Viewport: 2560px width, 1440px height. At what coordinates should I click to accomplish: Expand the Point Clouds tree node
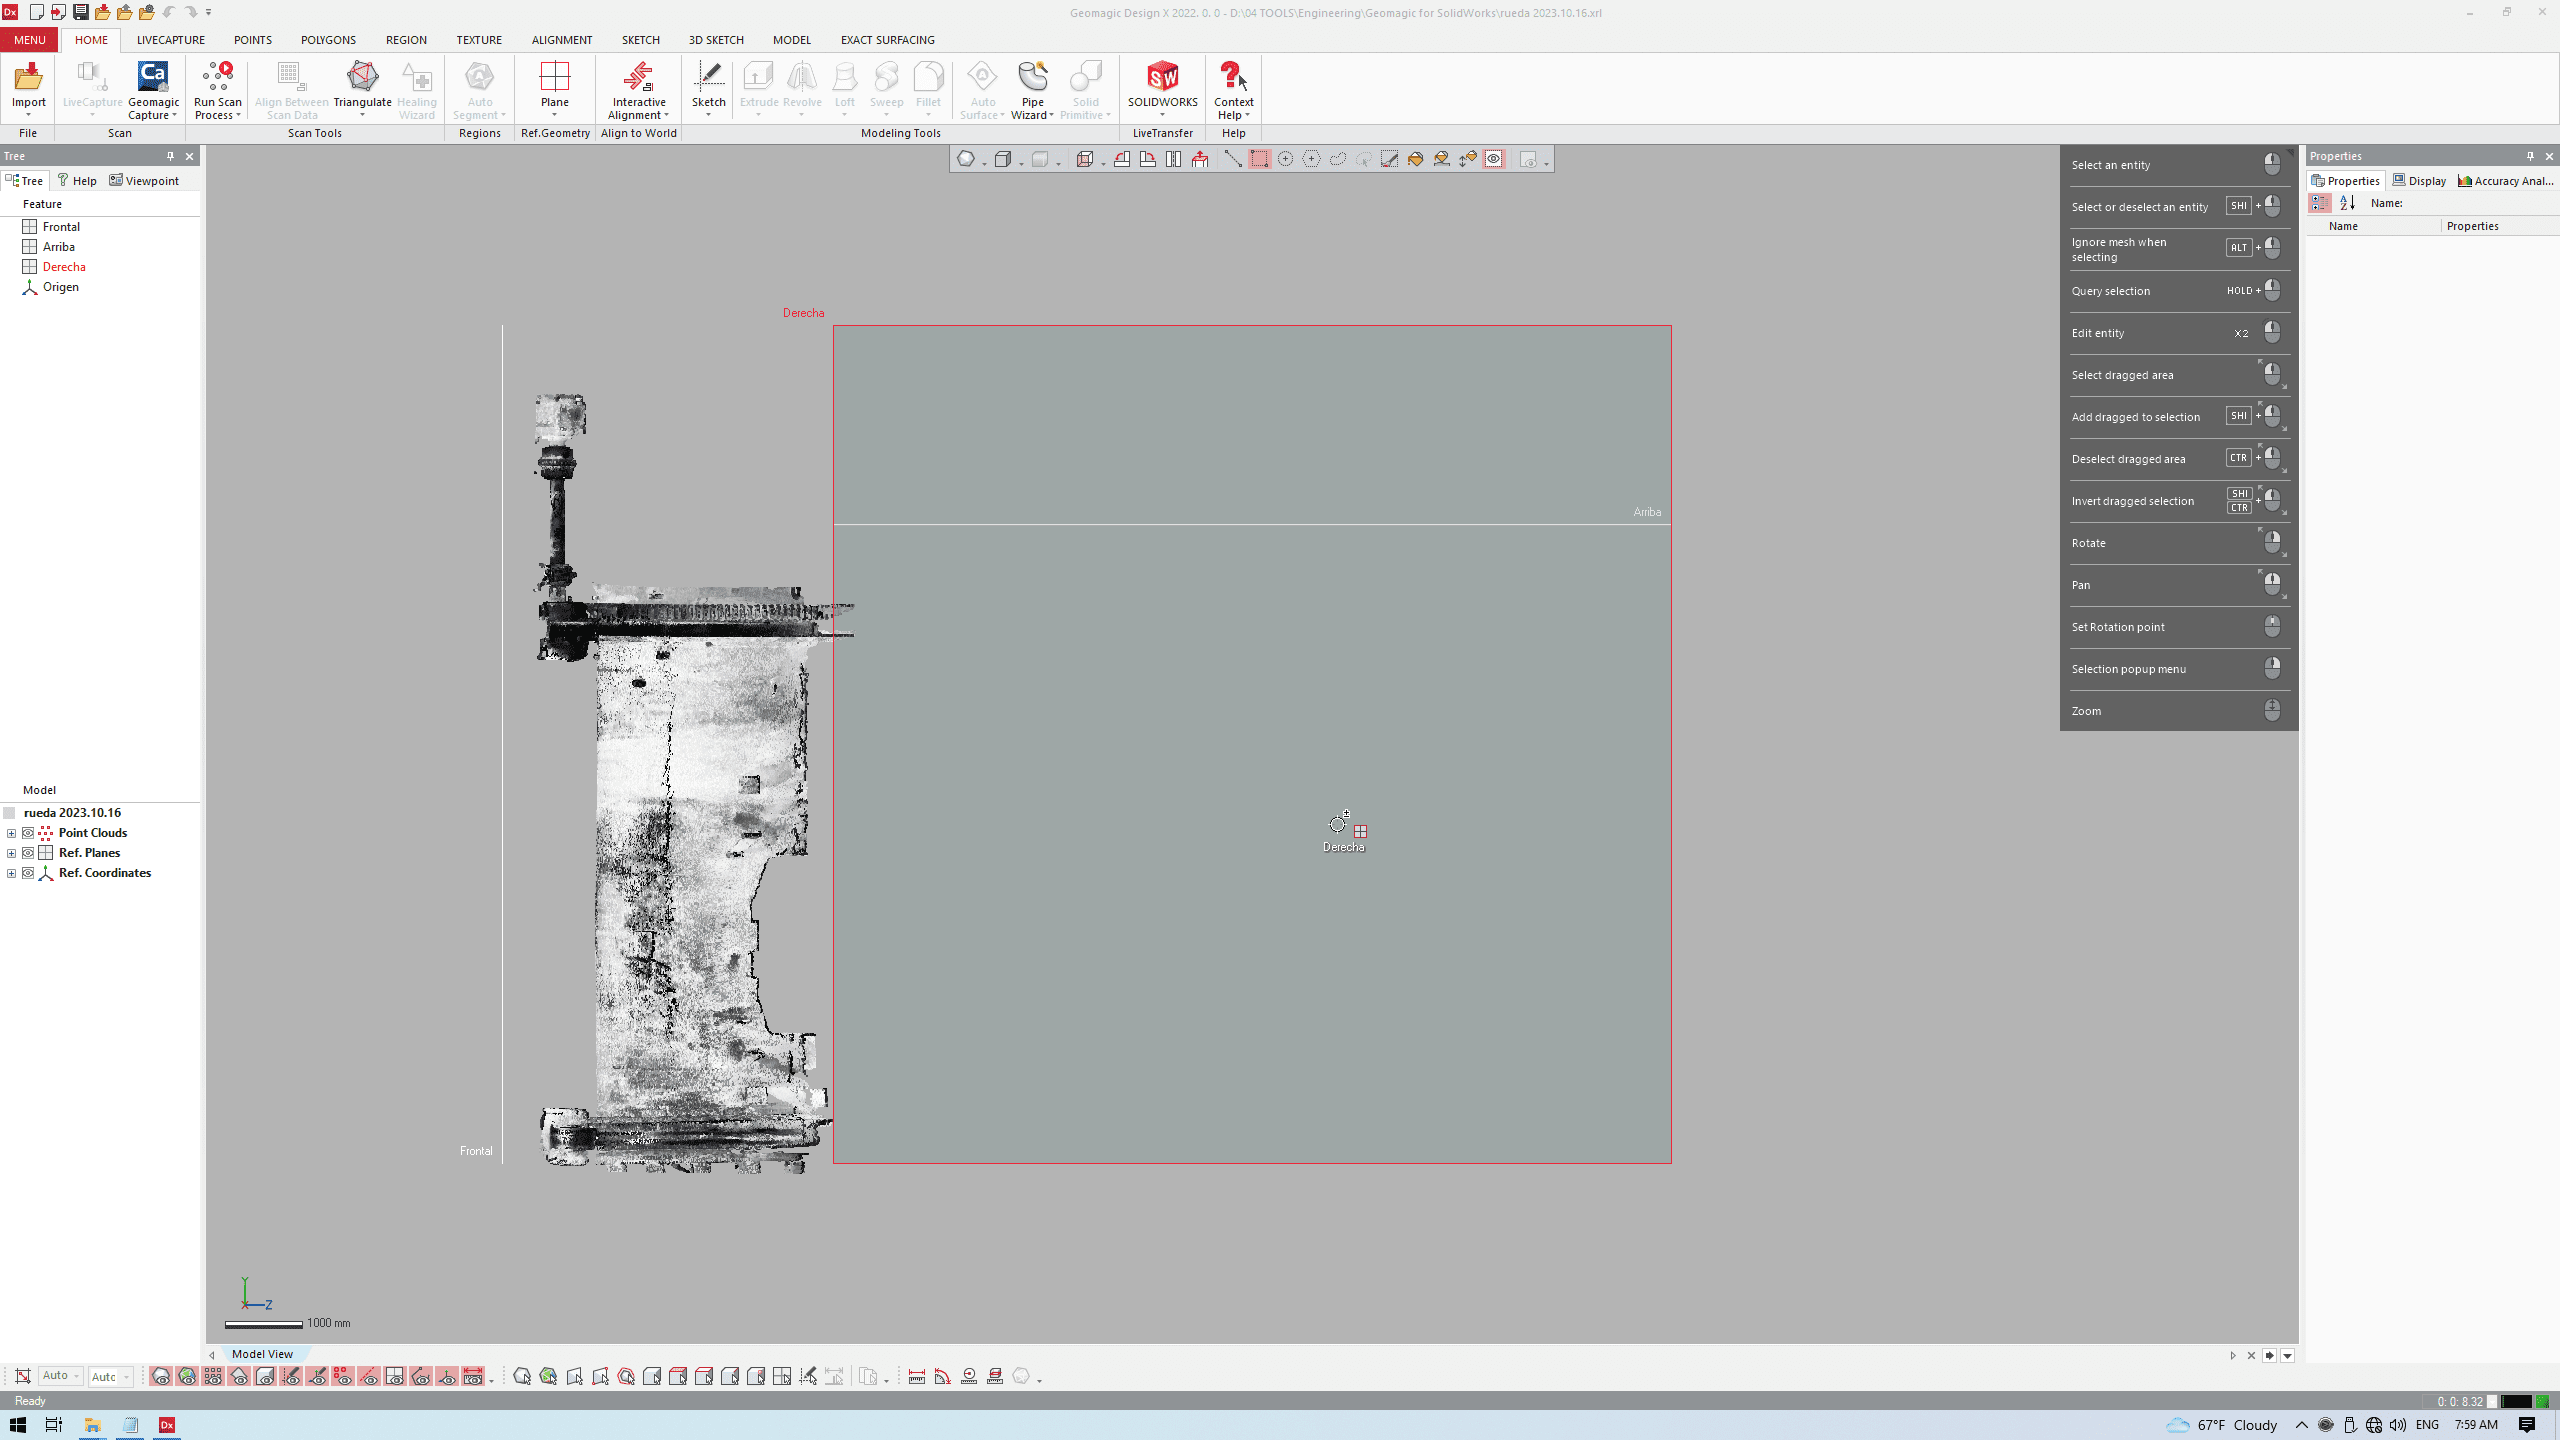tap(11, 833)
